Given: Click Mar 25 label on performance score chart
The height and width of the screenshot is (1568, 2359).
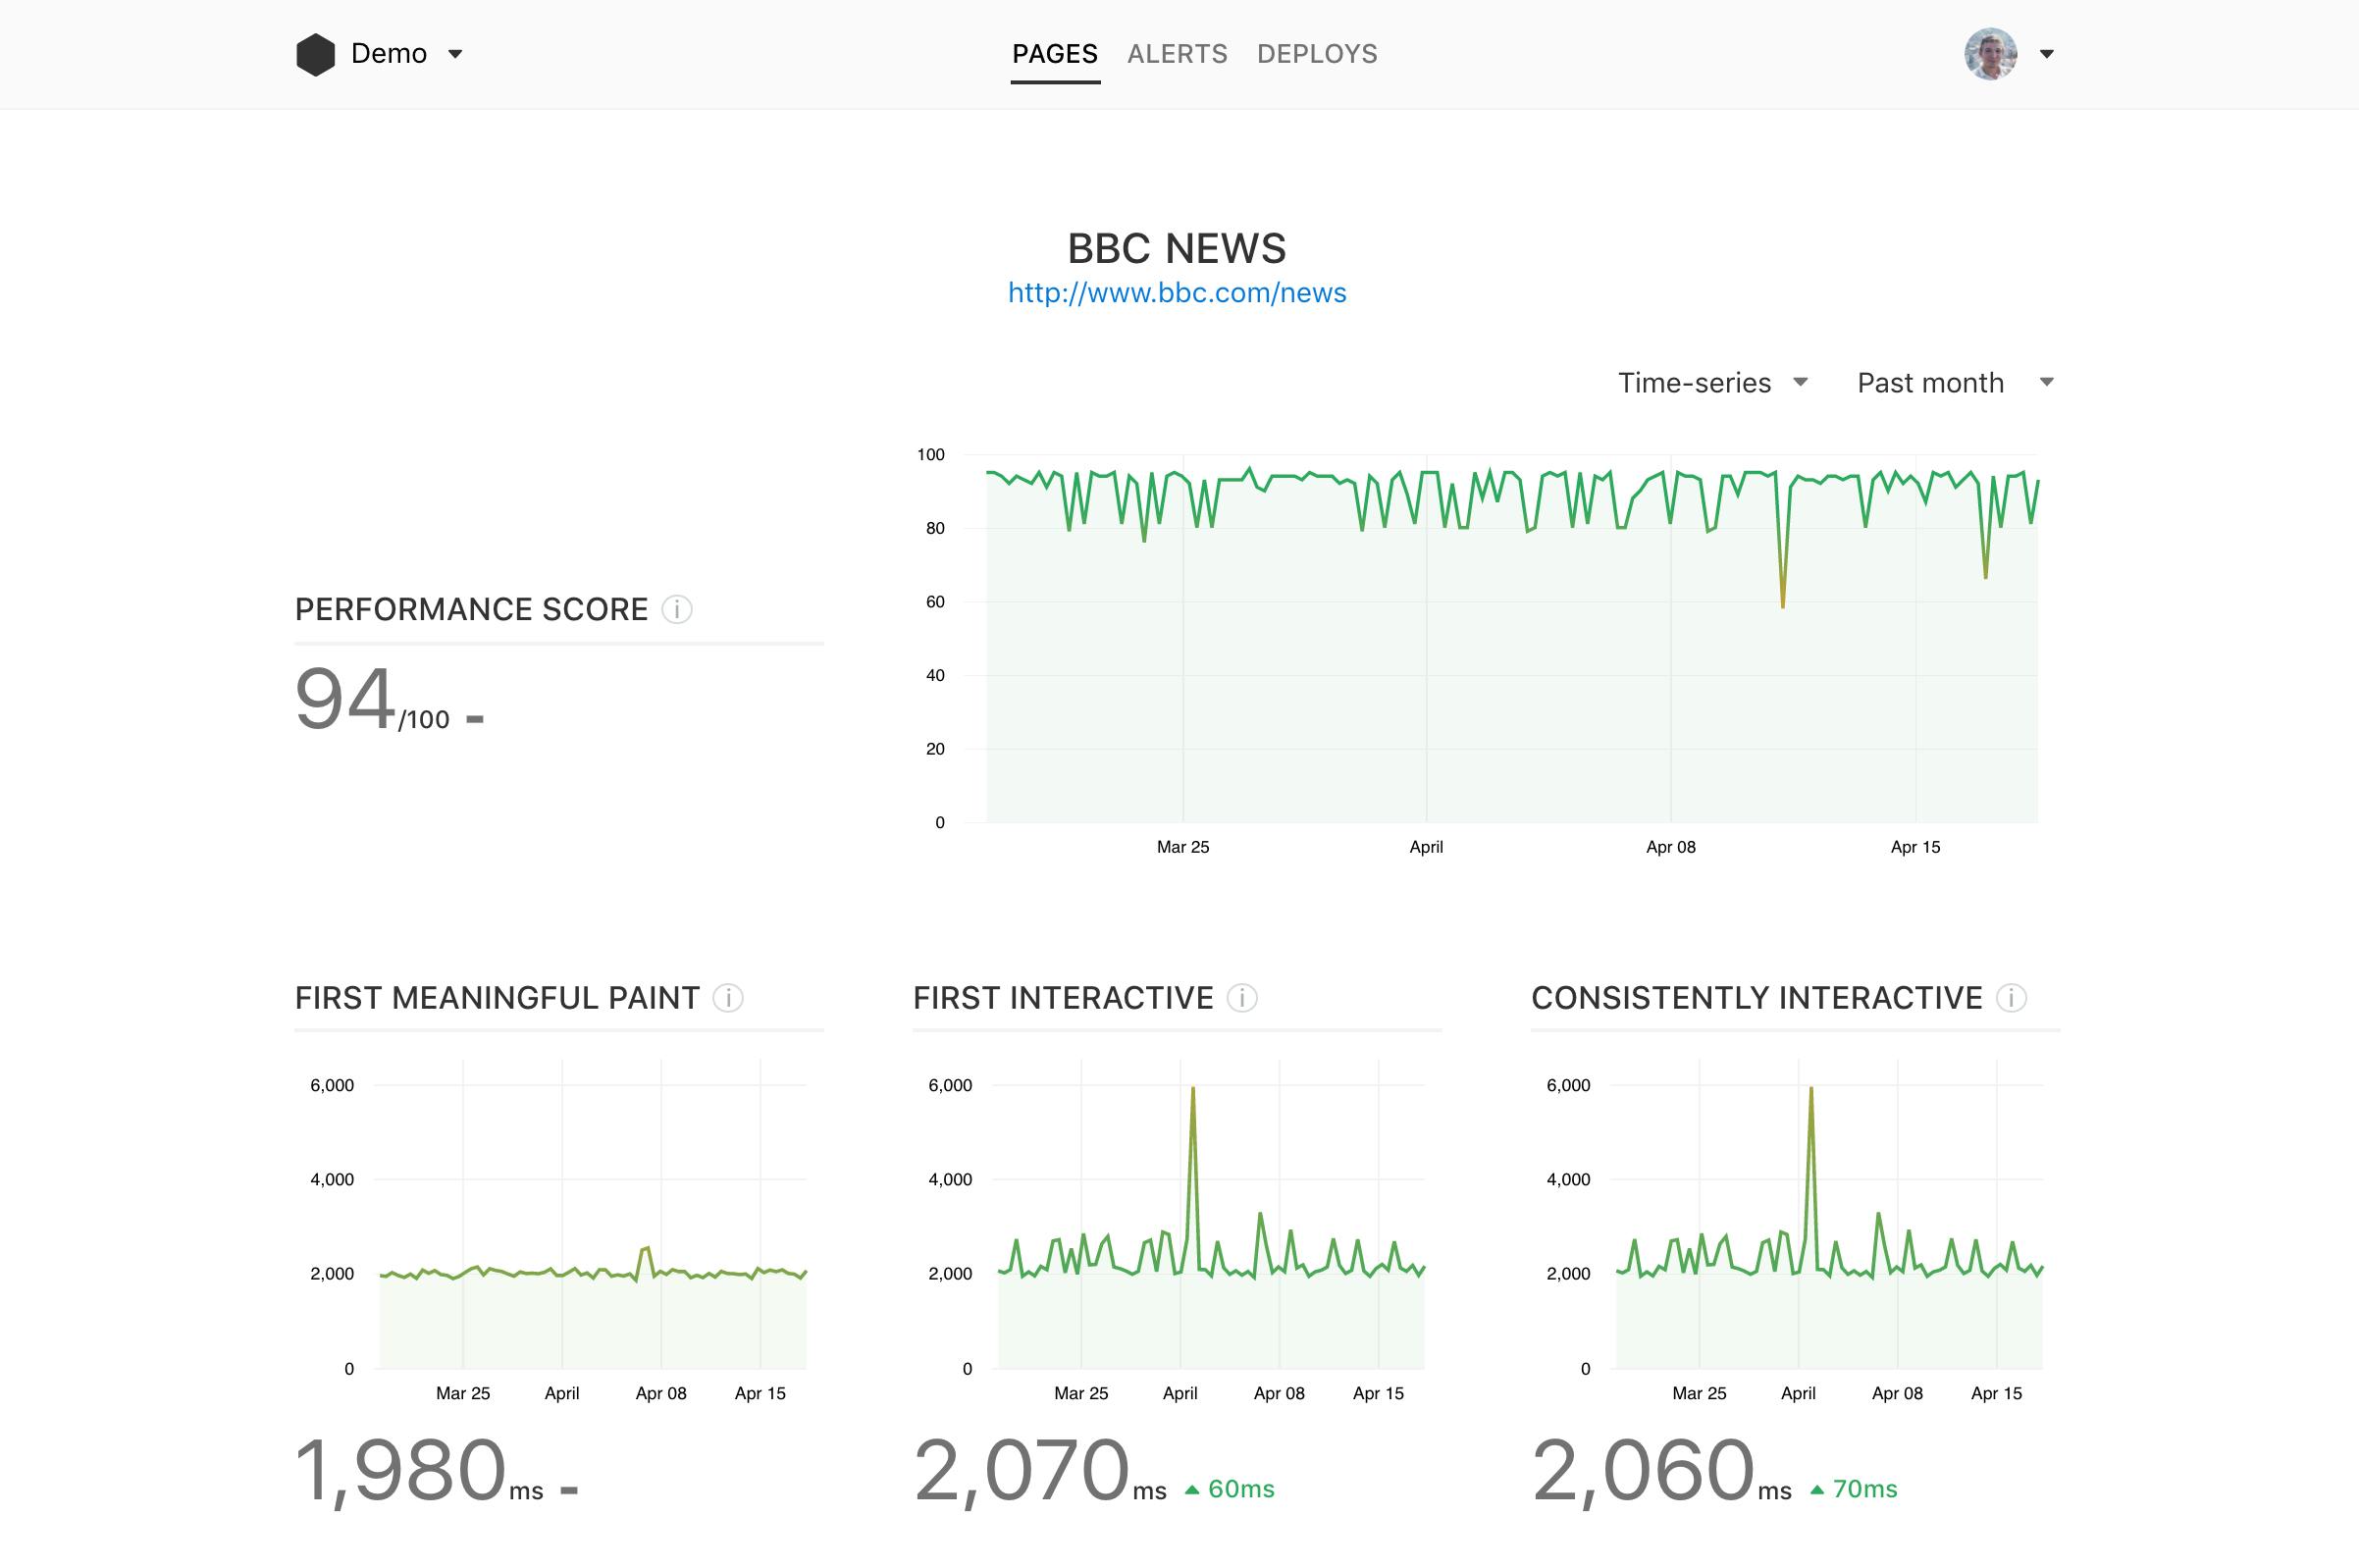Looking at the screenshot, I should pyautogui.click(x=1183, y=847).
